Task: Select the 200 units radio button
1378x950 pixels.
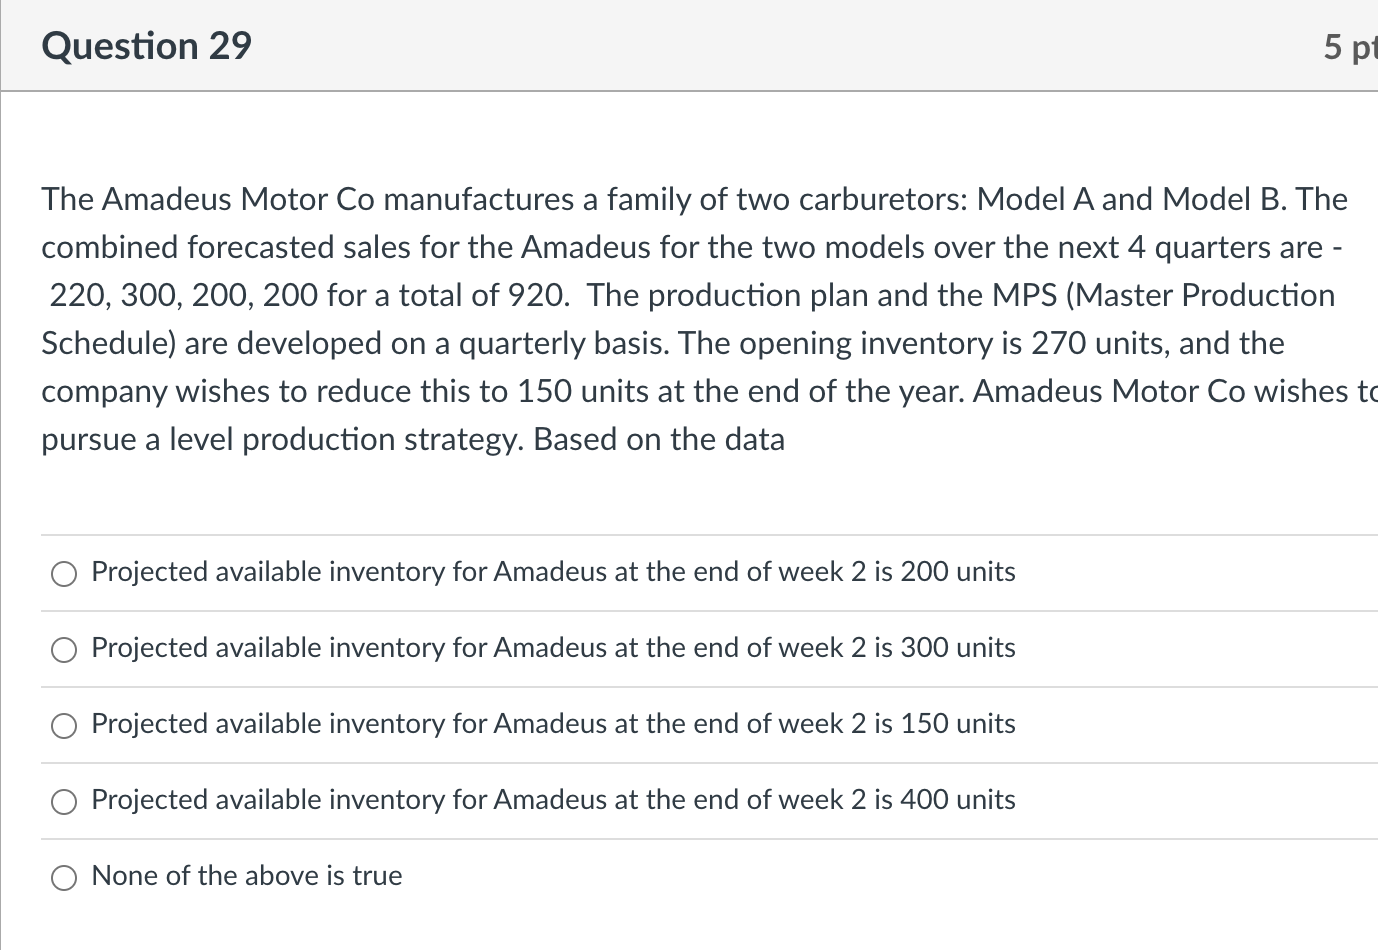Action: pos(64,573)
